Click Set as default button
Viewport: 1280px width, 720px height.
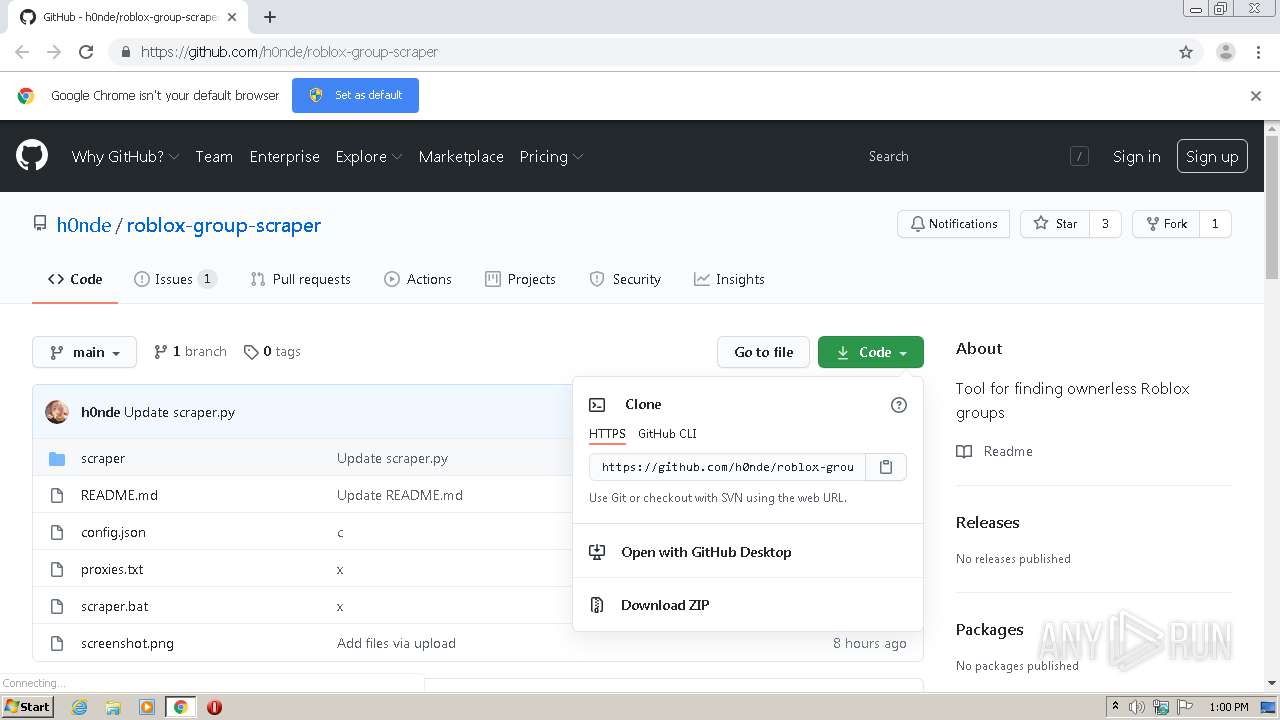pyautogui.click(x=355, y=95)
